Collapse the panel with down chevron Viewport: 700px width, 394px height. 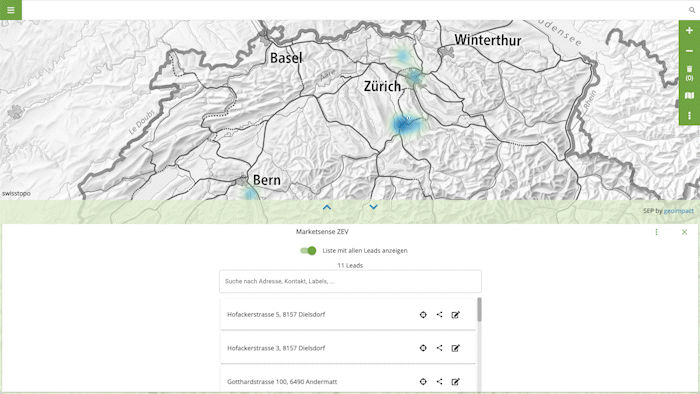tap(373, 207)
